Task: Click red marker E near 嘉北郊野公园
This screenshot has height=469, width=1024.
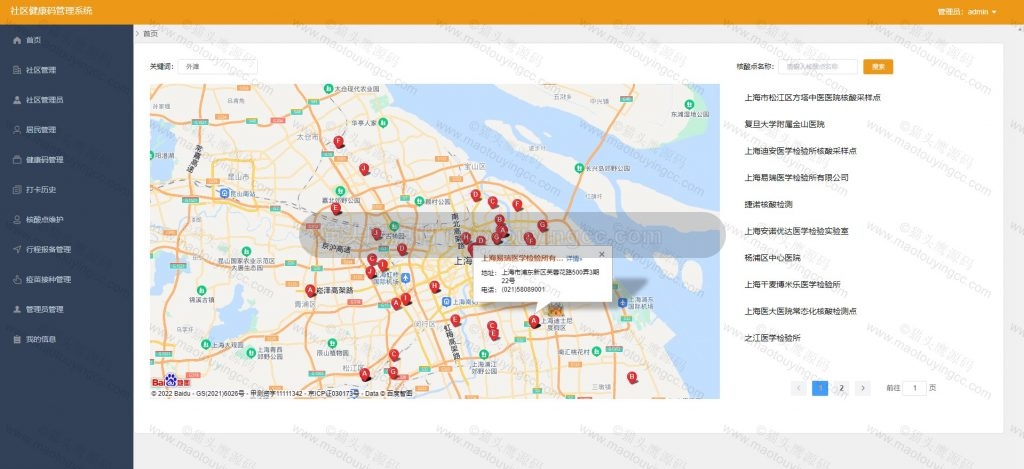Action: point(336,208)
